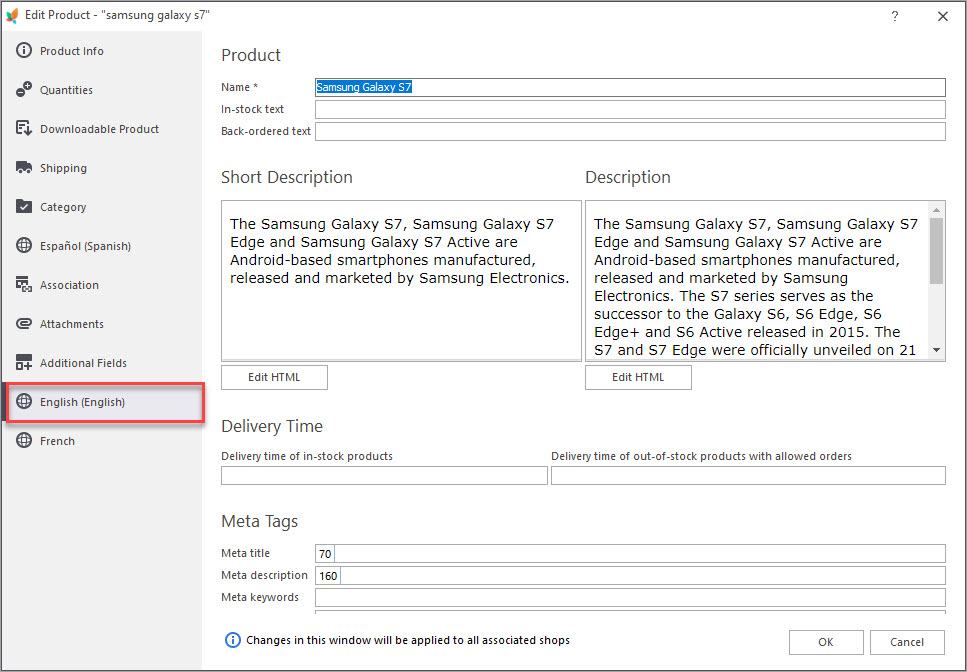Open the Downloadable Product section
The image size is (967, 672).
(102, 129)
